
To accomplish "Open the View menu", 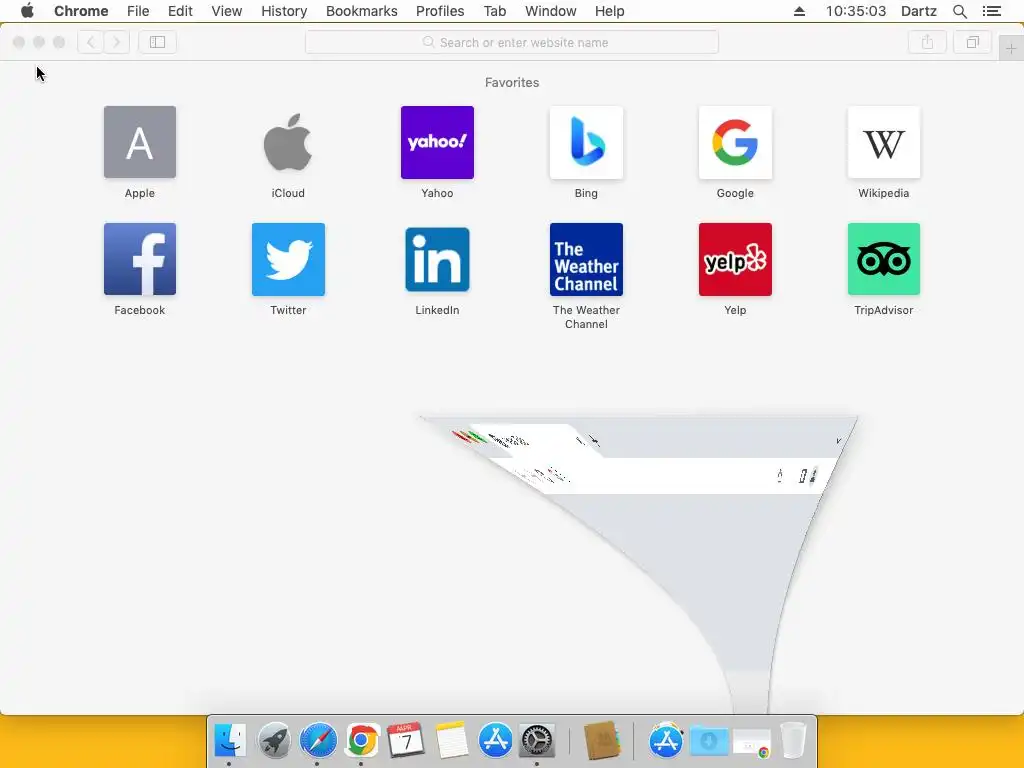I will click(x=227, y=11).
